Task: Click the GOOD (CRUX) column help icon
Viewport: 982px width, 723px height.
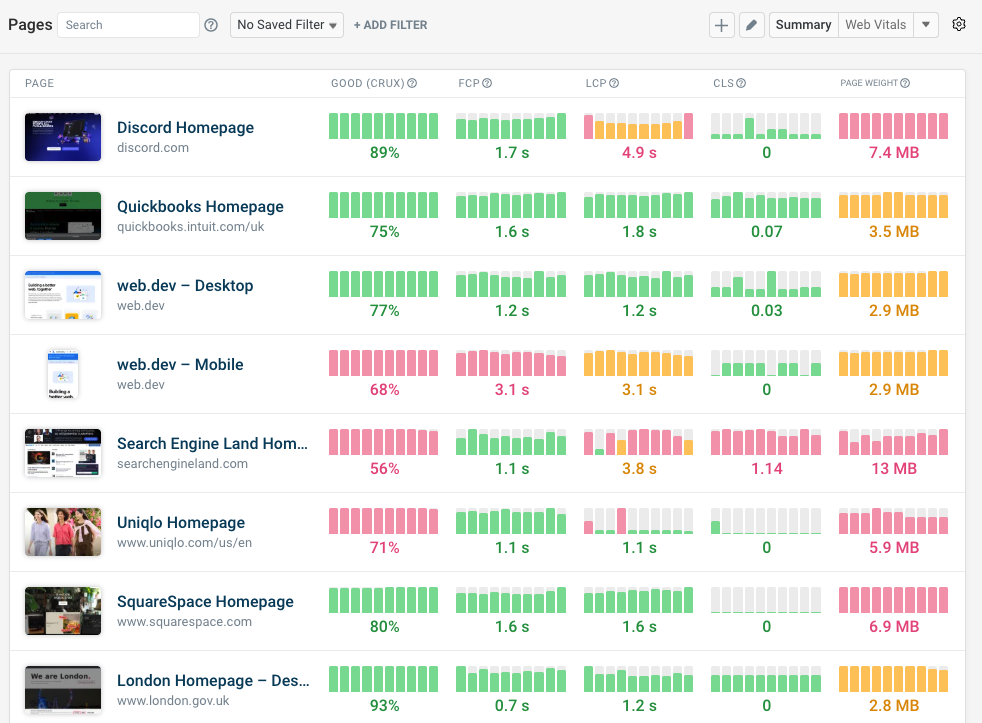Action: pos(411,83)
